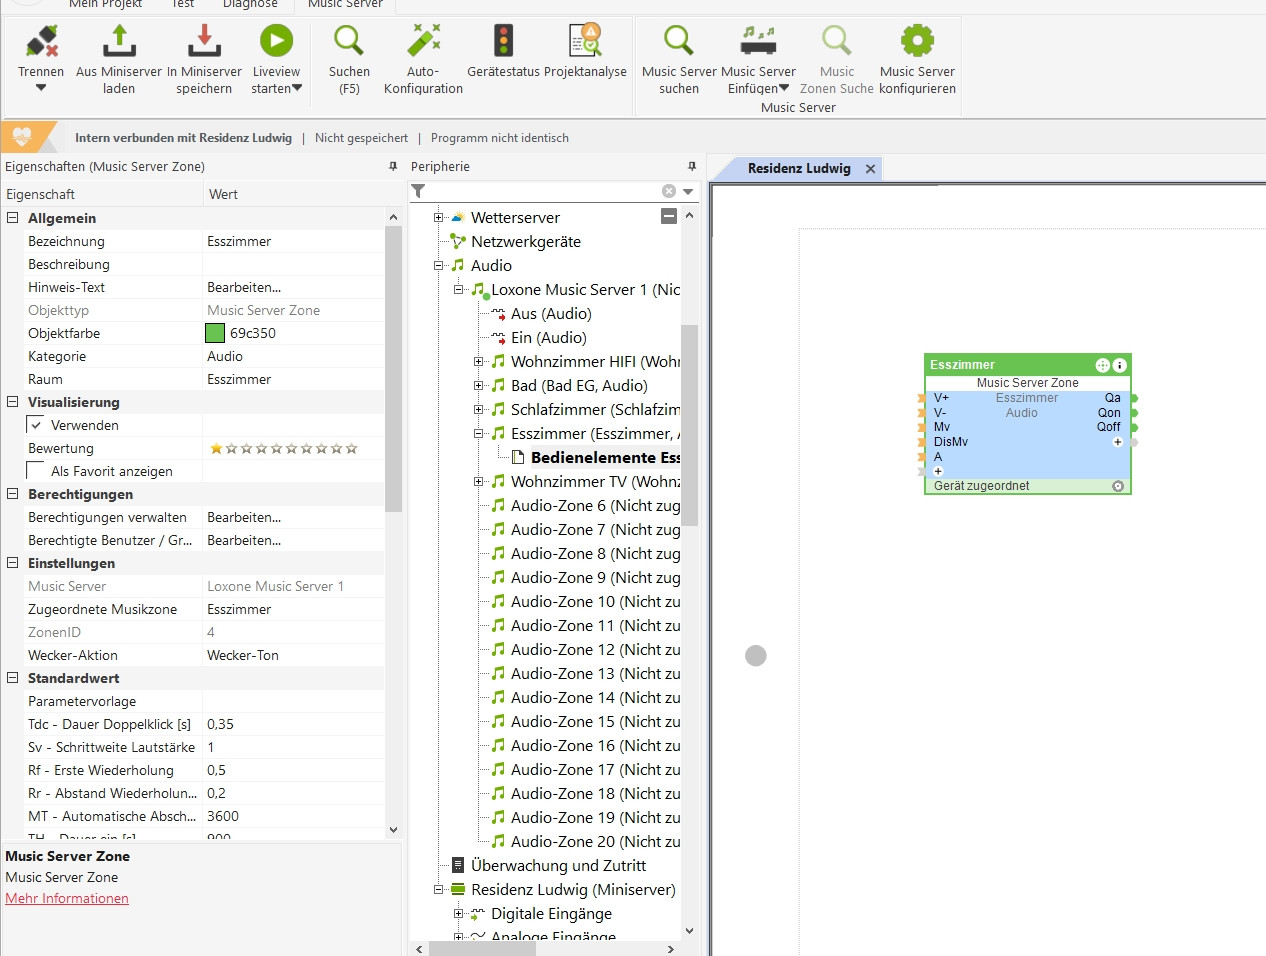
Task: Save program in Miniserver icon
Action: click(x=204, y=42)
